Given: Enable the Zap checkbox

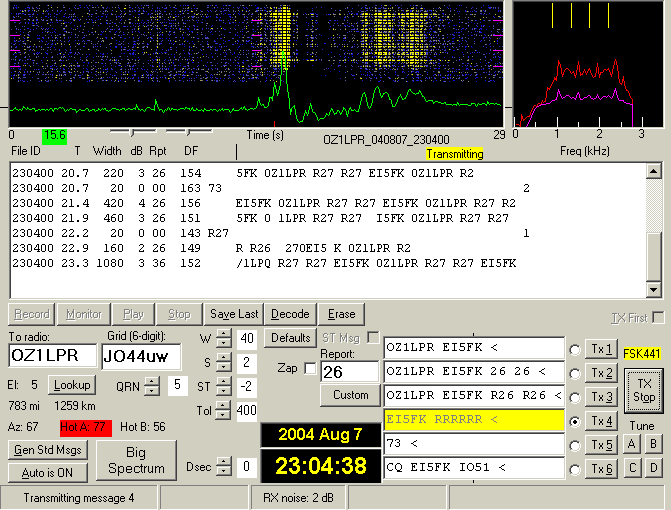Looking at the screenshot, I should click(310, 368).
